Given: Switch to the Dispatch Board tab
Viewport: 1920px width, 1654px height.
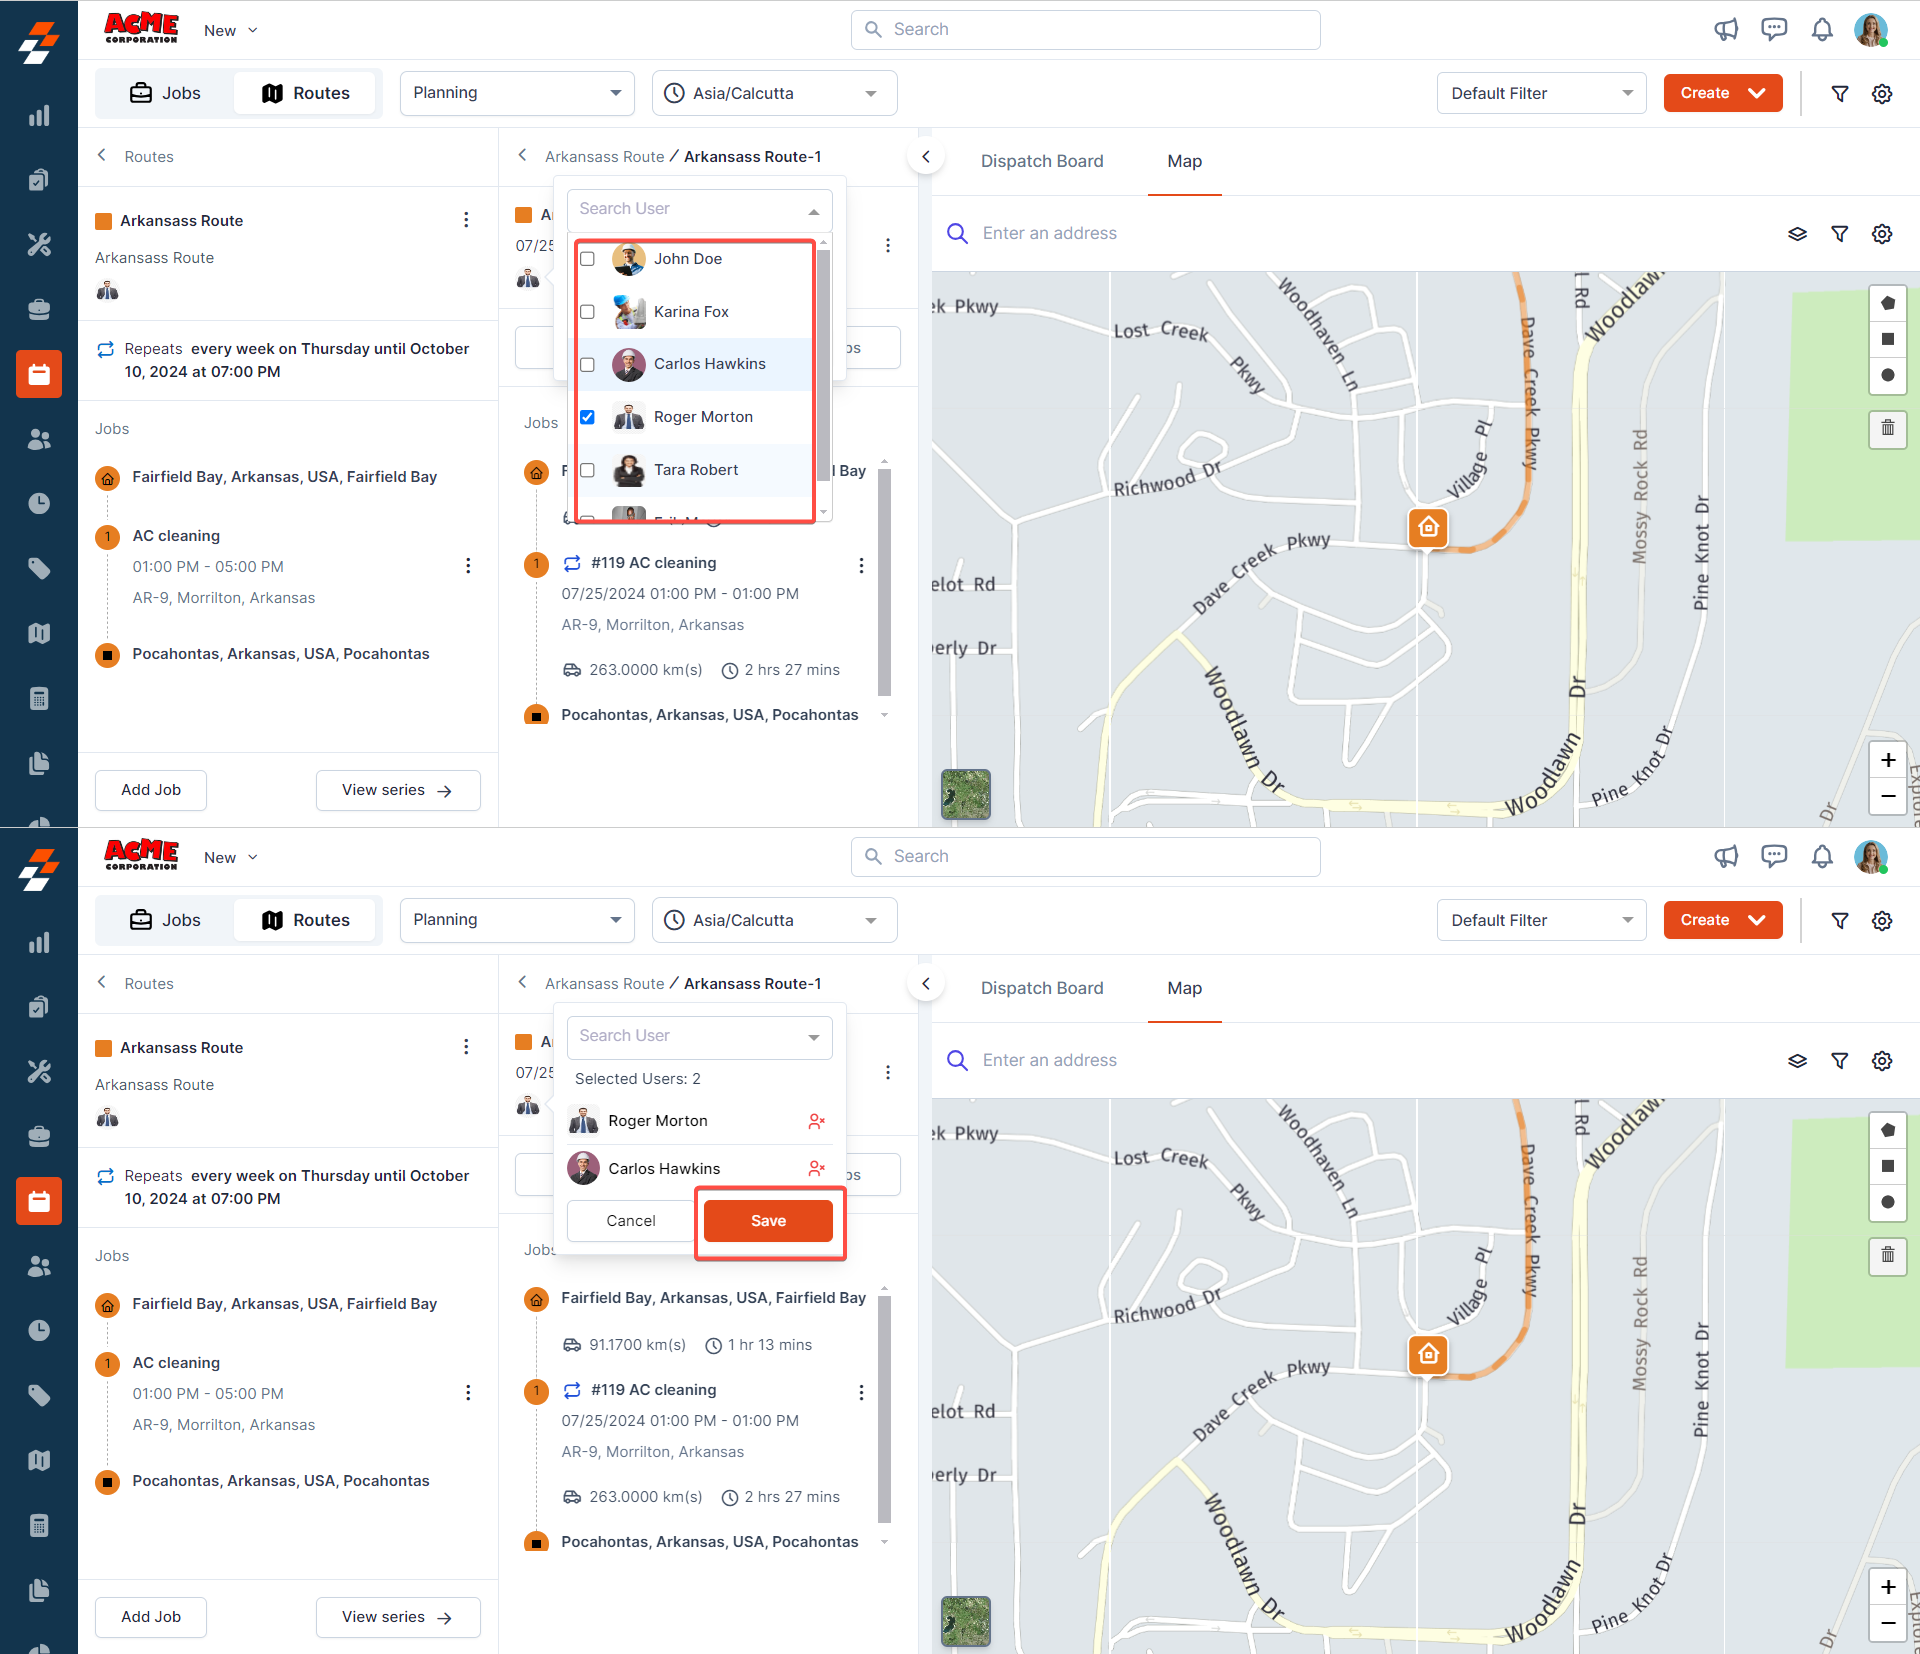Looking at the screenshot, I should (1042, 161).
